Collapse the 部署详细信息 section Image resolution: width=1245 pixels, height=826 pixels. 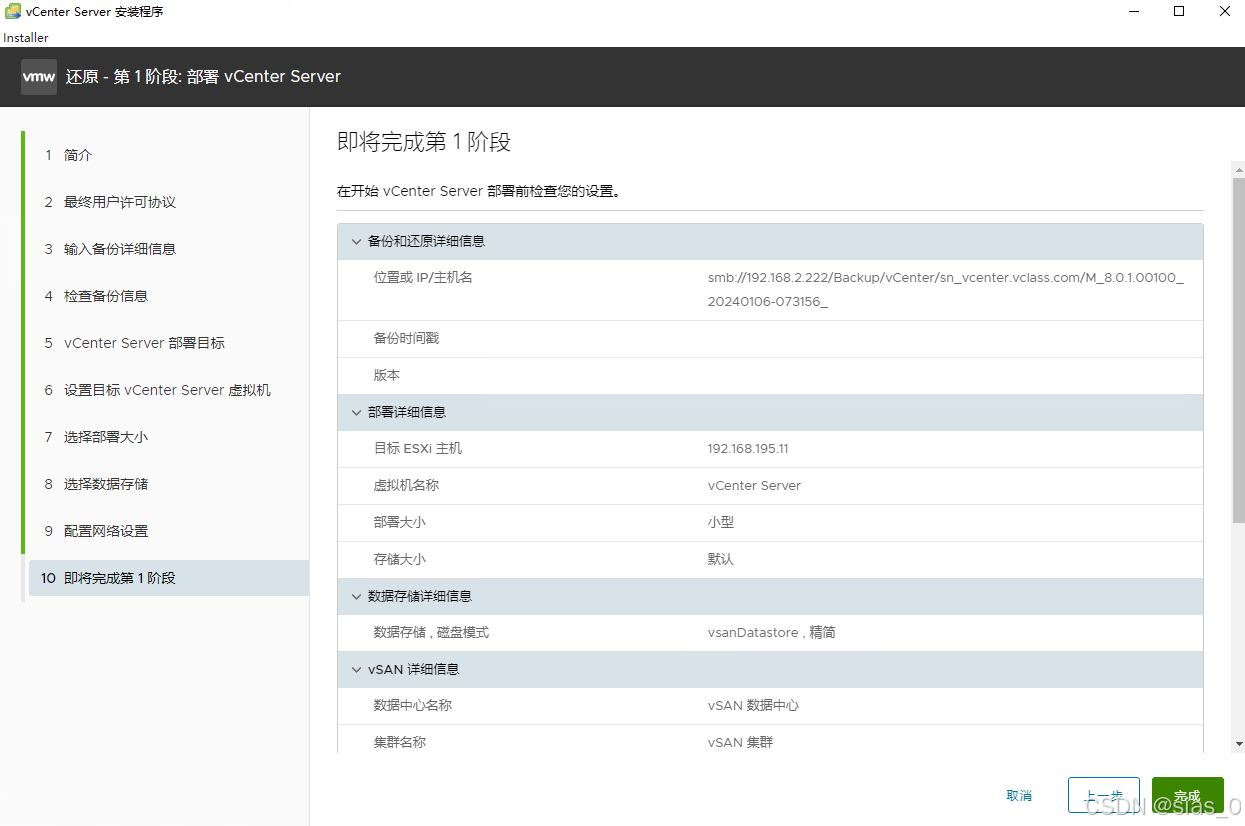coord(356,412)
